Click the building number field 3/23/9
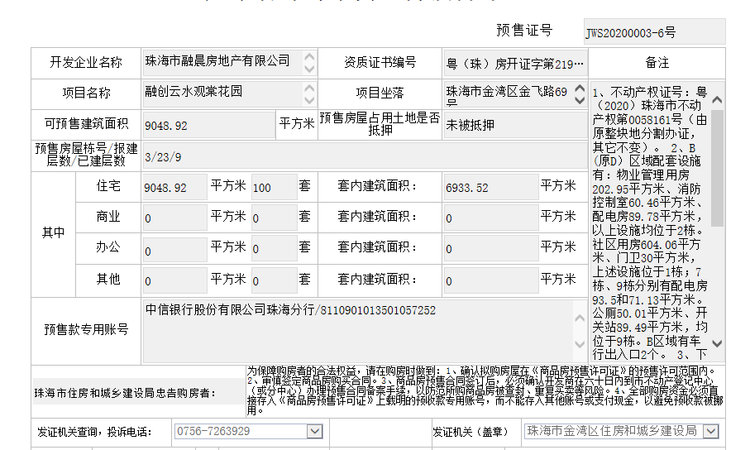 [364, 157]
